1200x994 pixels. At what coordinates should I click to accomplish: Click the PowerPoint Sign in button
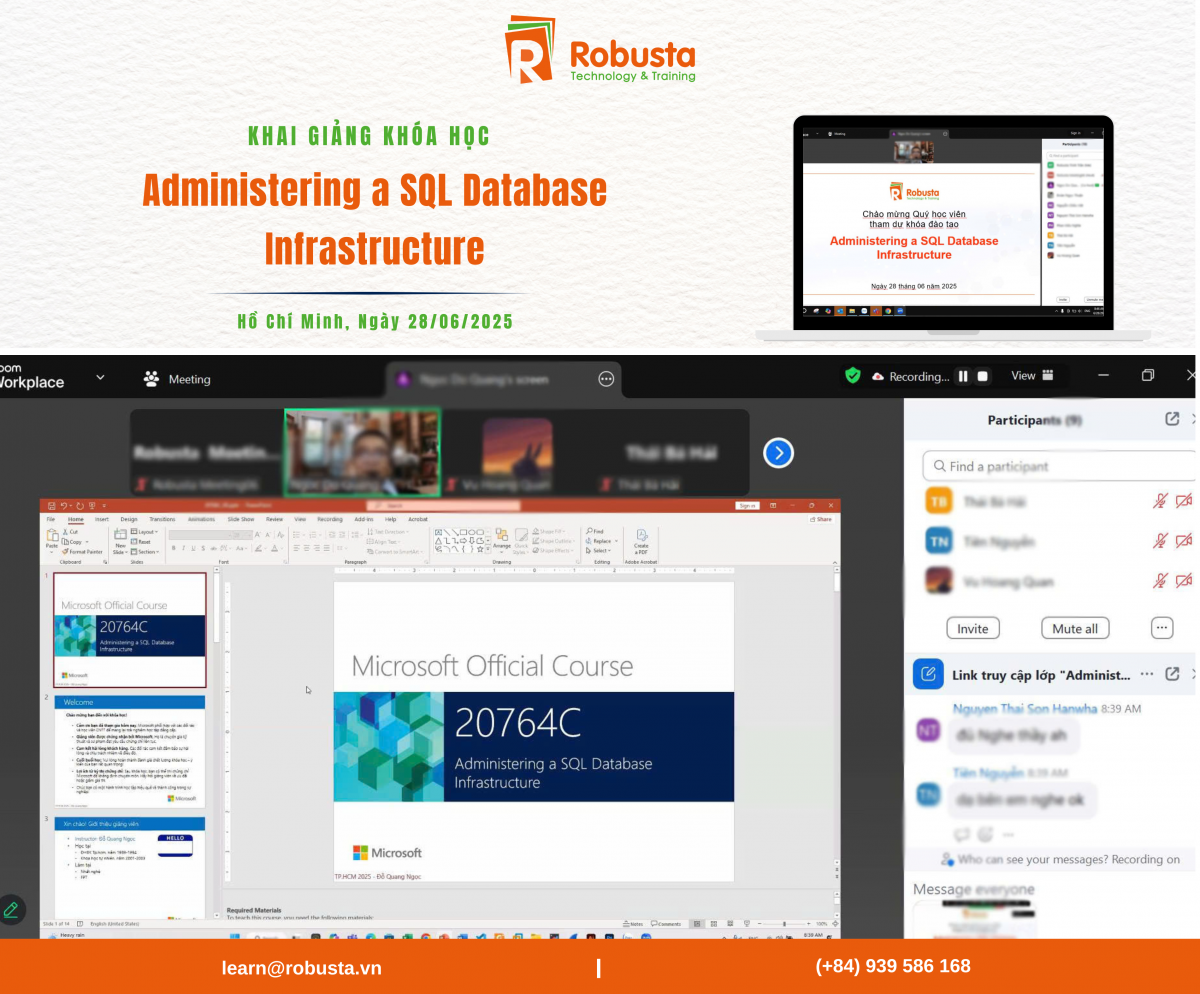[747, 506]
